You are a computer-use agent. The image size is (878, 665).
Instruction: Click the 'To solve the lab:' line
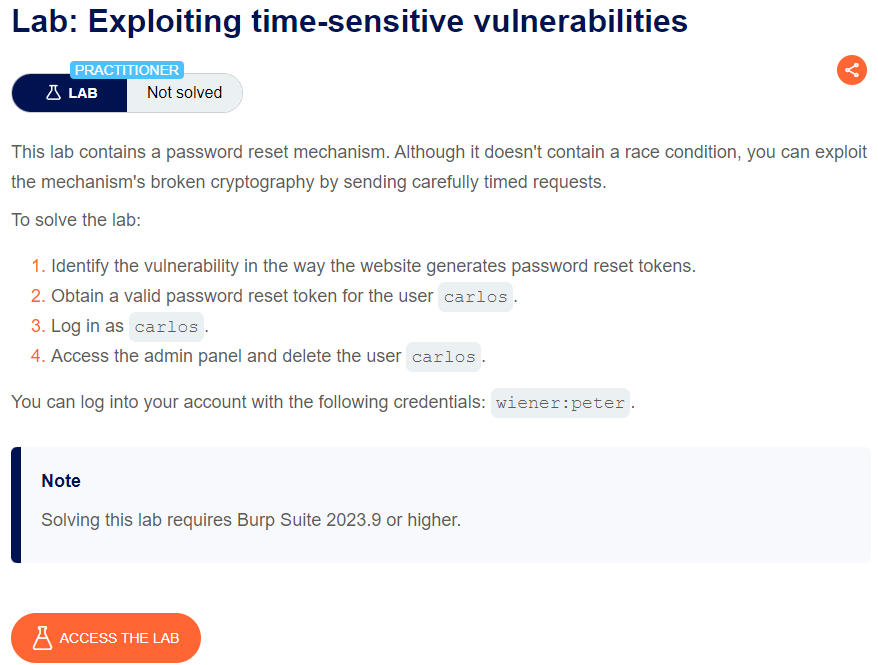tap(76, 219)
